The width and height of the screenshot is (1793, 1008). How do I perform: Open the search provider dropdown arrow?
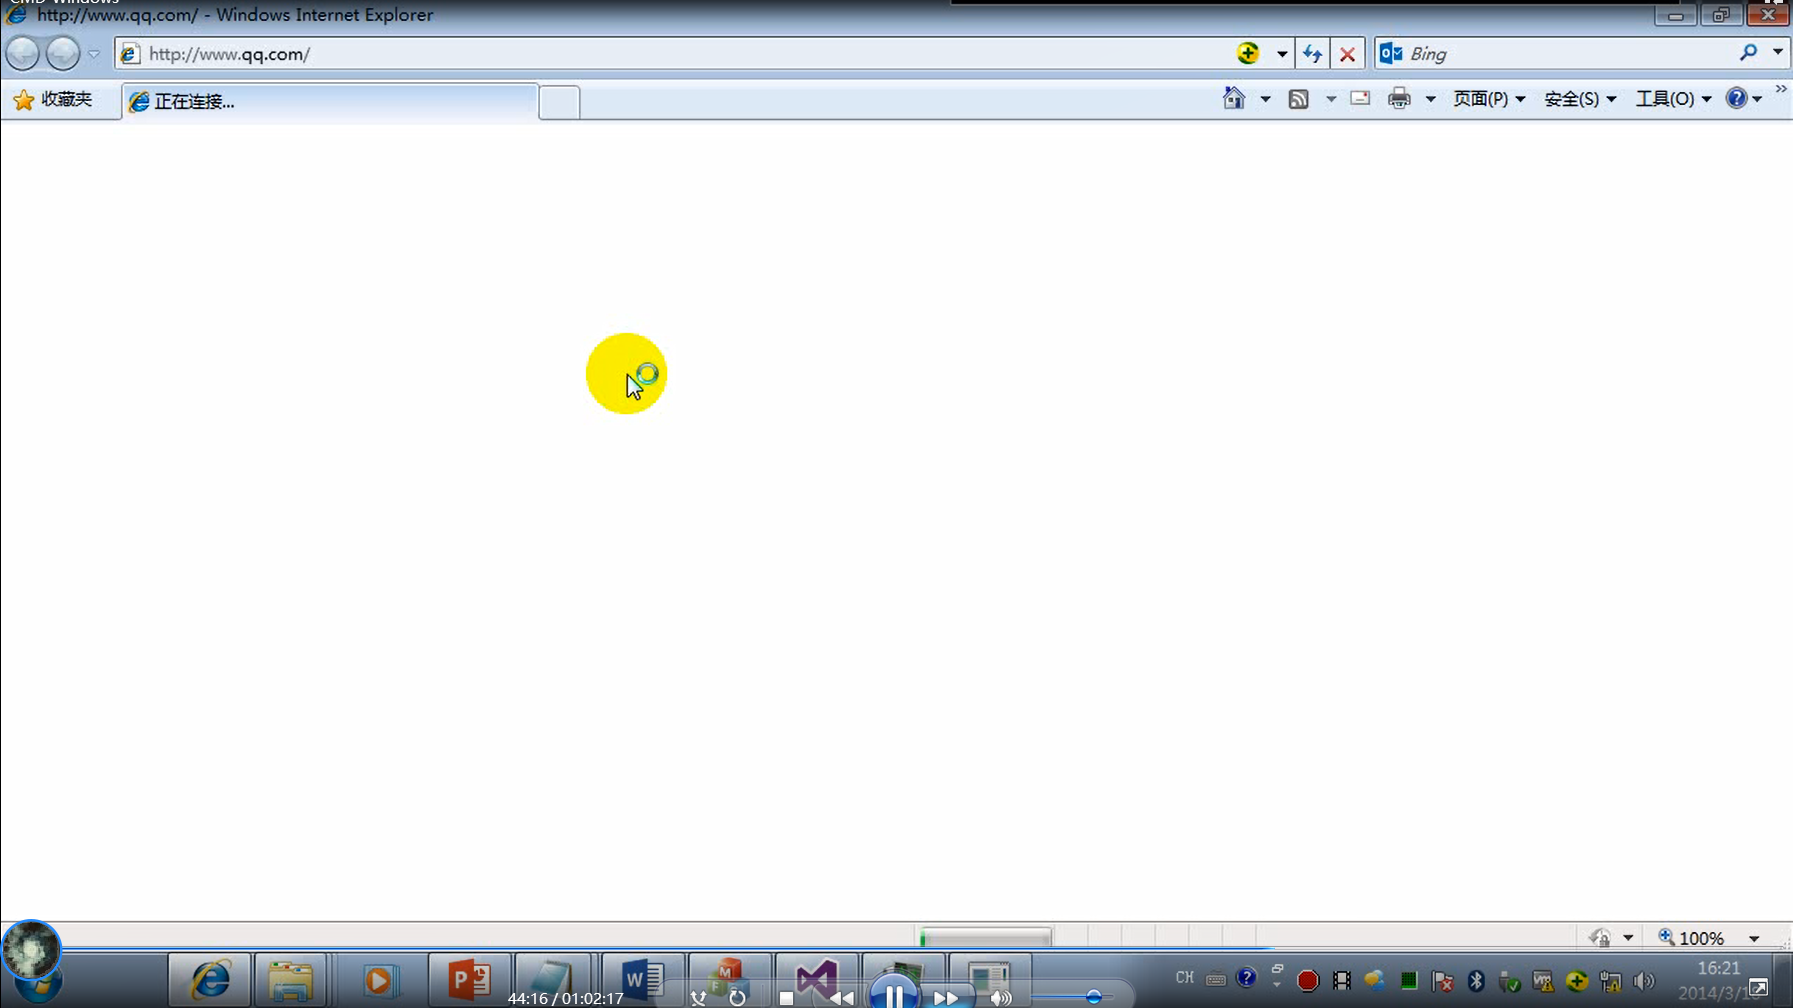tap(1777, 53)
